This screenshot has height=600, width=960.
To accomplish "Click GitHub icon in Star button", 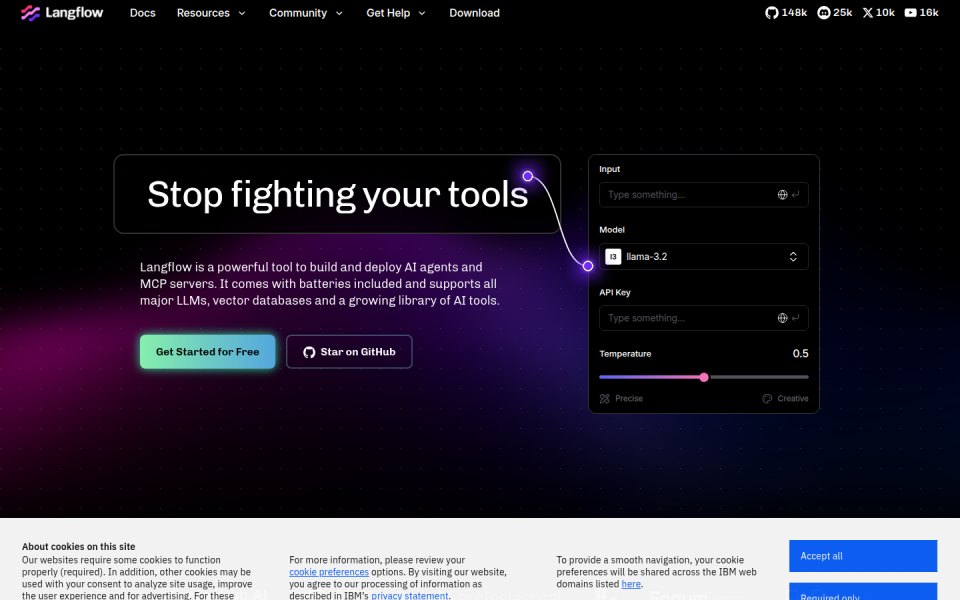I will click(309, 352).
